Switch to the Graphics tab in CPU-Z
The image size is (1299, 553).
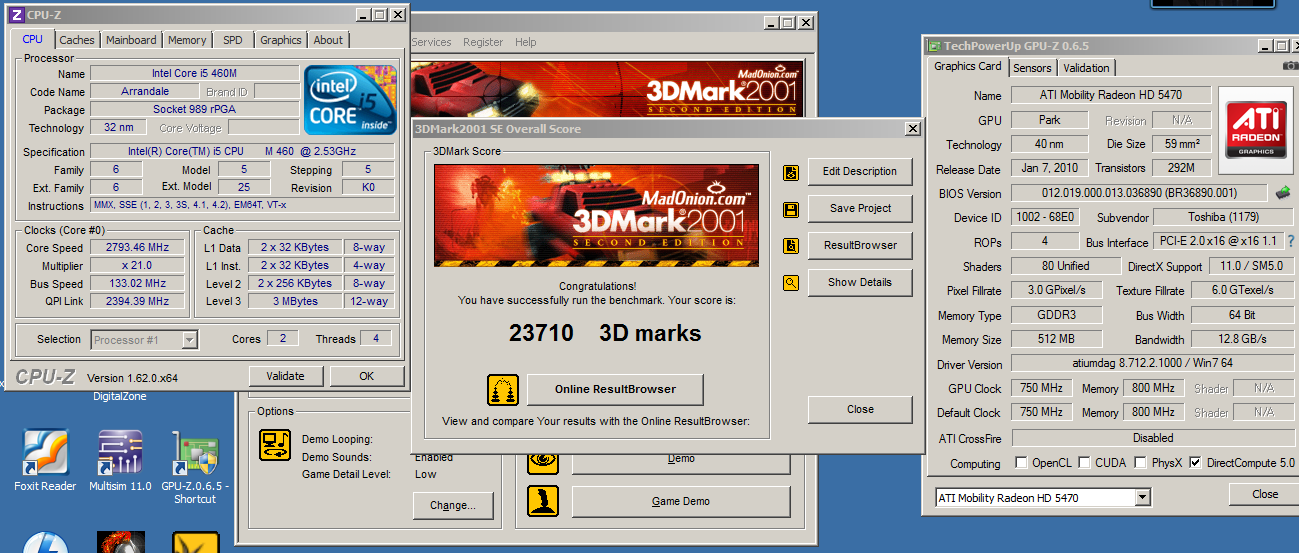coord(281,40)
